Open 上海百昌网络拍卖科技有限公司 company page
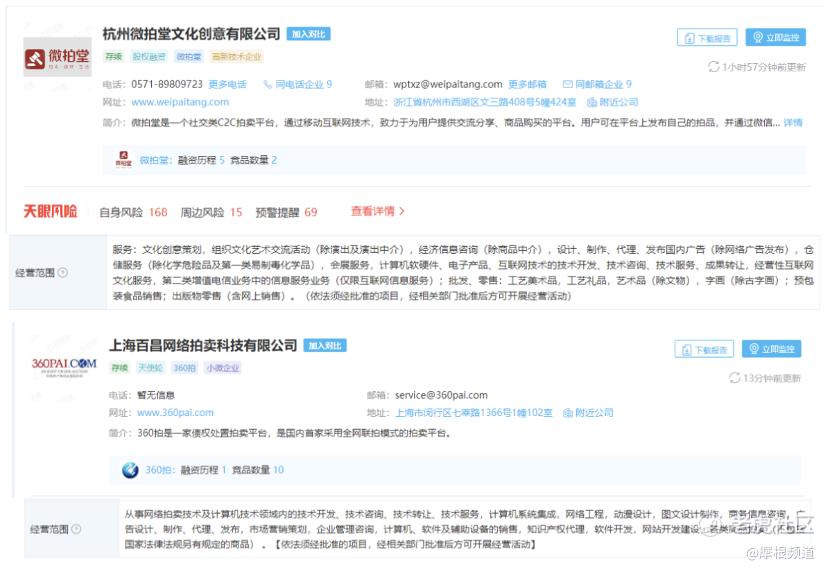The height and width of the screenshot is (572, 830). tap(203, 346)
